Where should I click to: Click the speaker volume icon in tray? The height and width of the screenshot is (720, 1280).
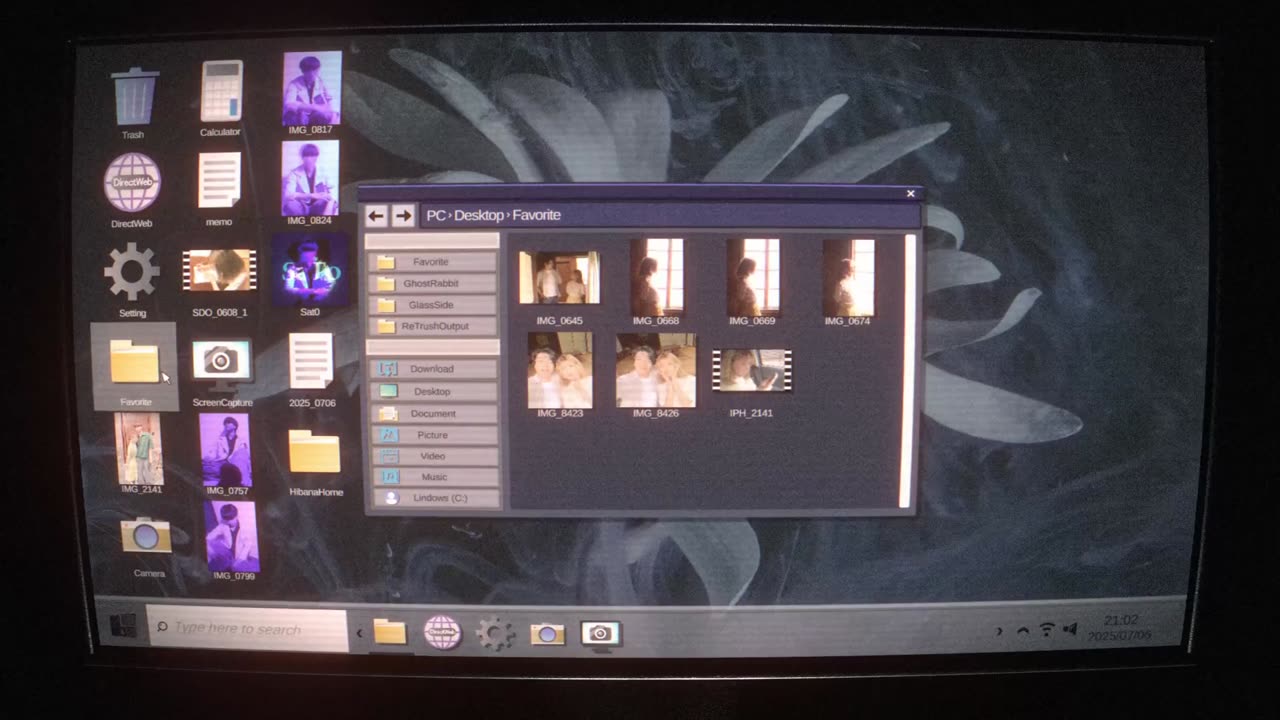click(1070, 630)
